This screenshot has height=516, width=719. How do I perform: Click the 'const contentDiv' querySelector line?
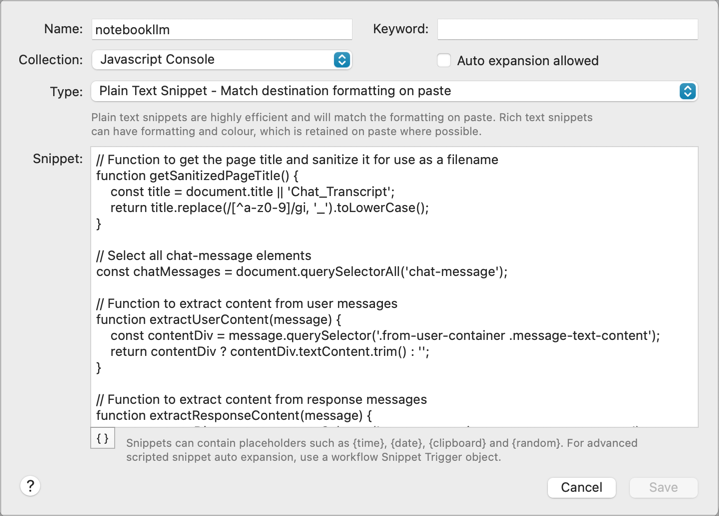(x=385, y=336)
